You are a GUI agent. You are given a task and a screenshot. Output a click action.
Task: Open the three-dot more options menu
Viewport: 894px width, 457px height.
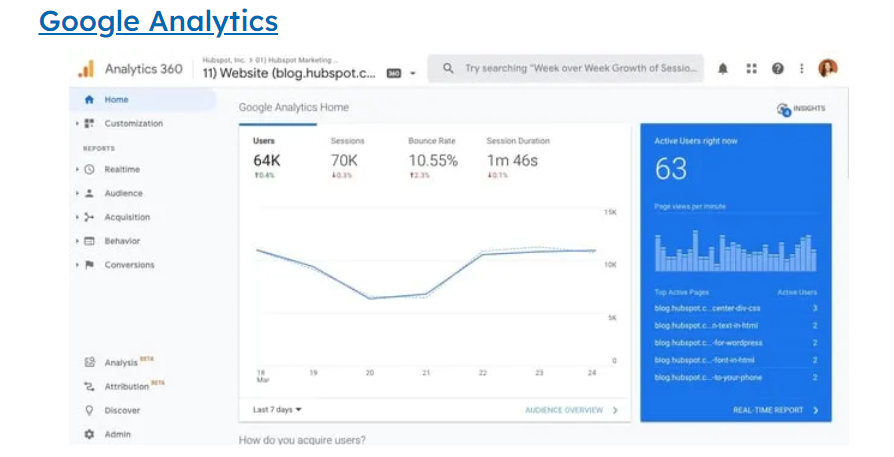click(802, 69)
